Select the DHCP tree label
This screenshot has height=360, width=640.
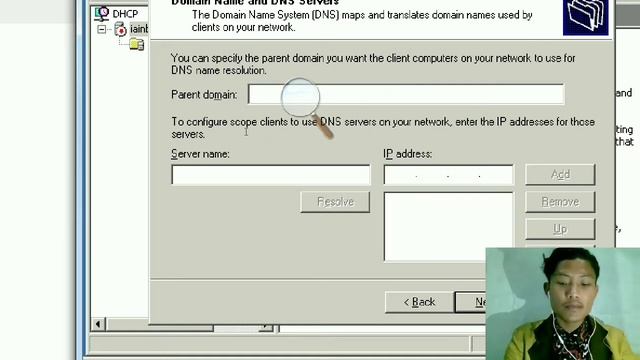125,14
